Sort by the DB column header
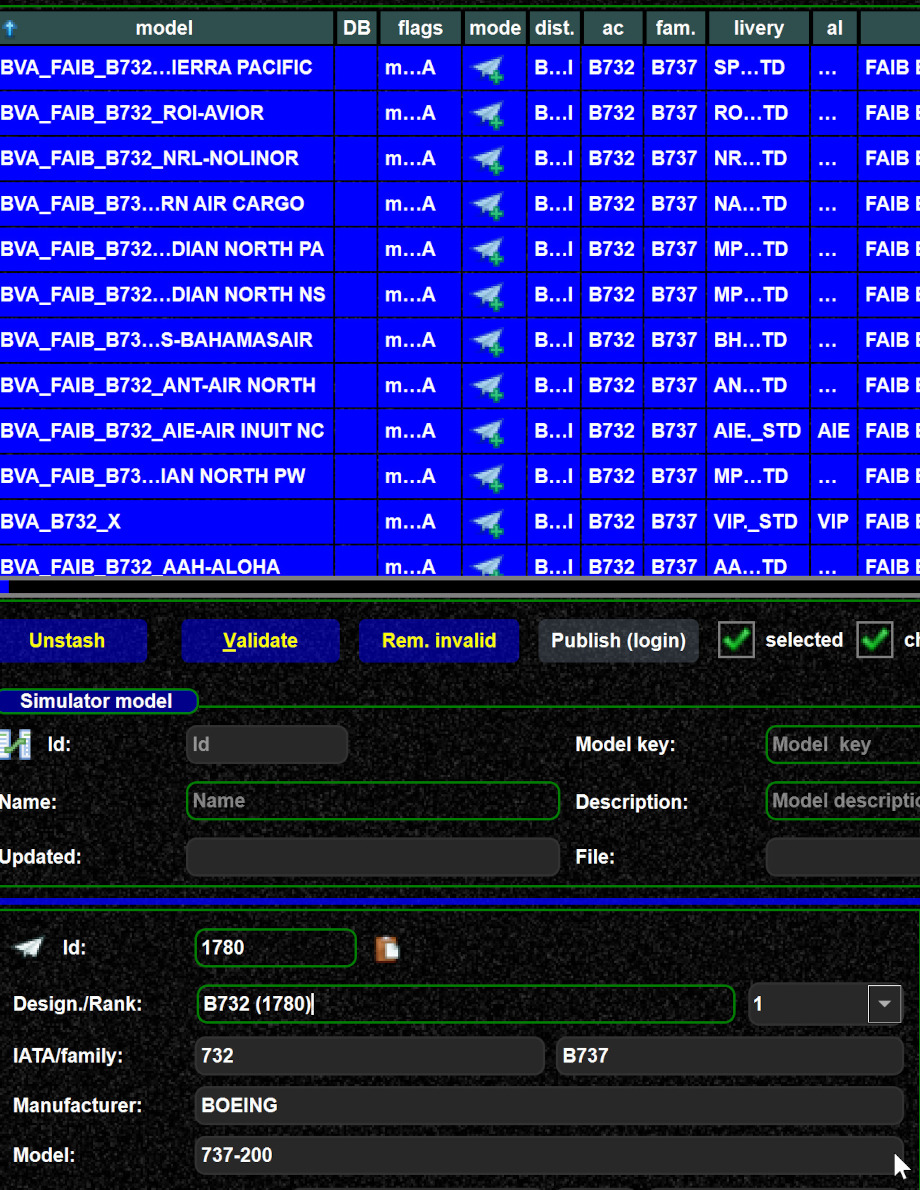The height and width of the screenshot is (1190, 920). [357, 28]
